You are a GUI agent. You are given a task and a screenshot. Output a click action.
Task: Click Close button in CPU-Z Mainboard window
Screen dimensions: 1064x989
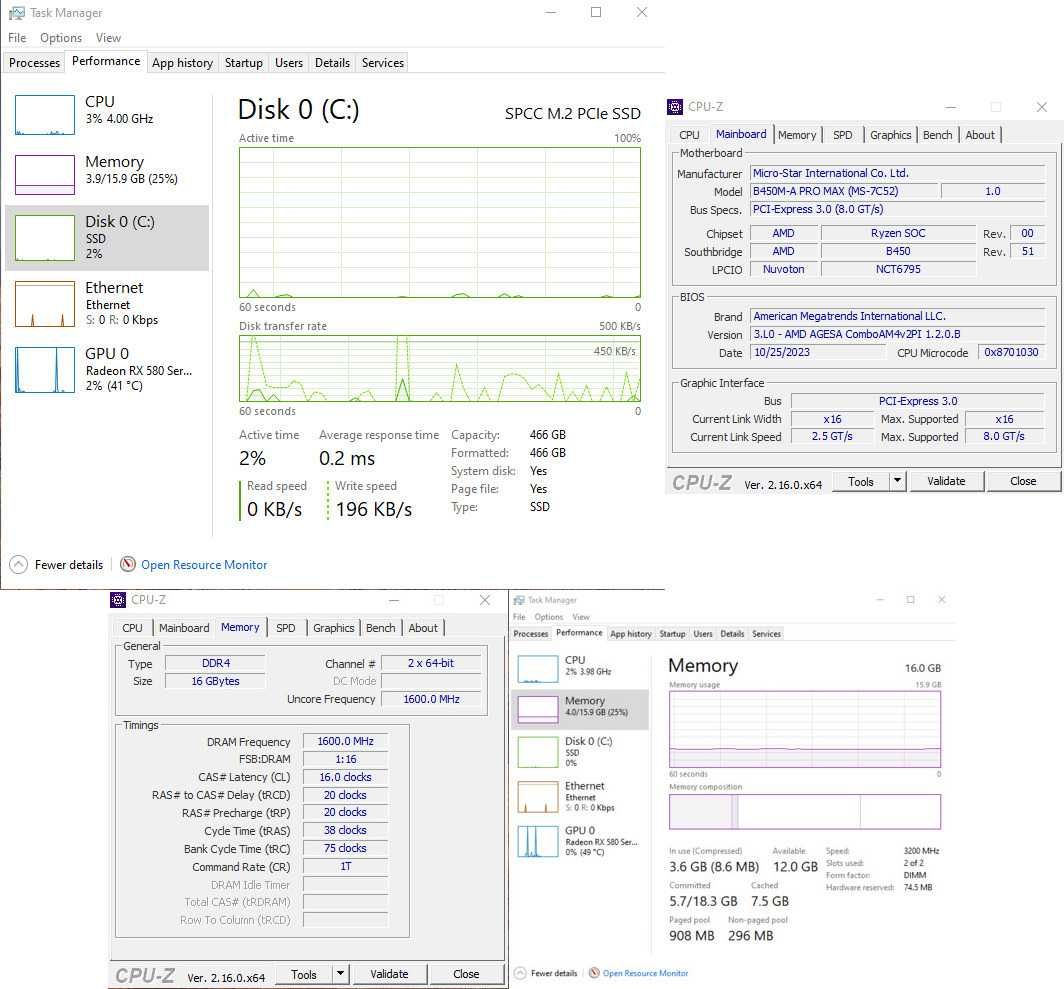coord(1023,481)
